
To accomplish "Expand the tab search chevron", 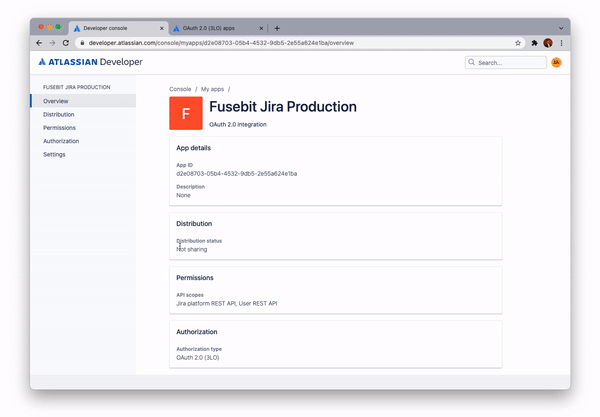I will (561, 28).
